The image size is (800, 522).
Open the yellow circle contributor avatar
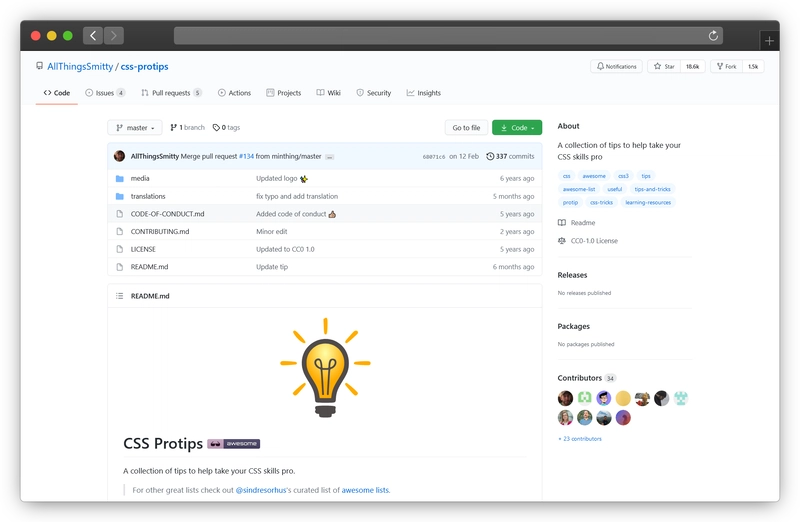coord(623,398)
